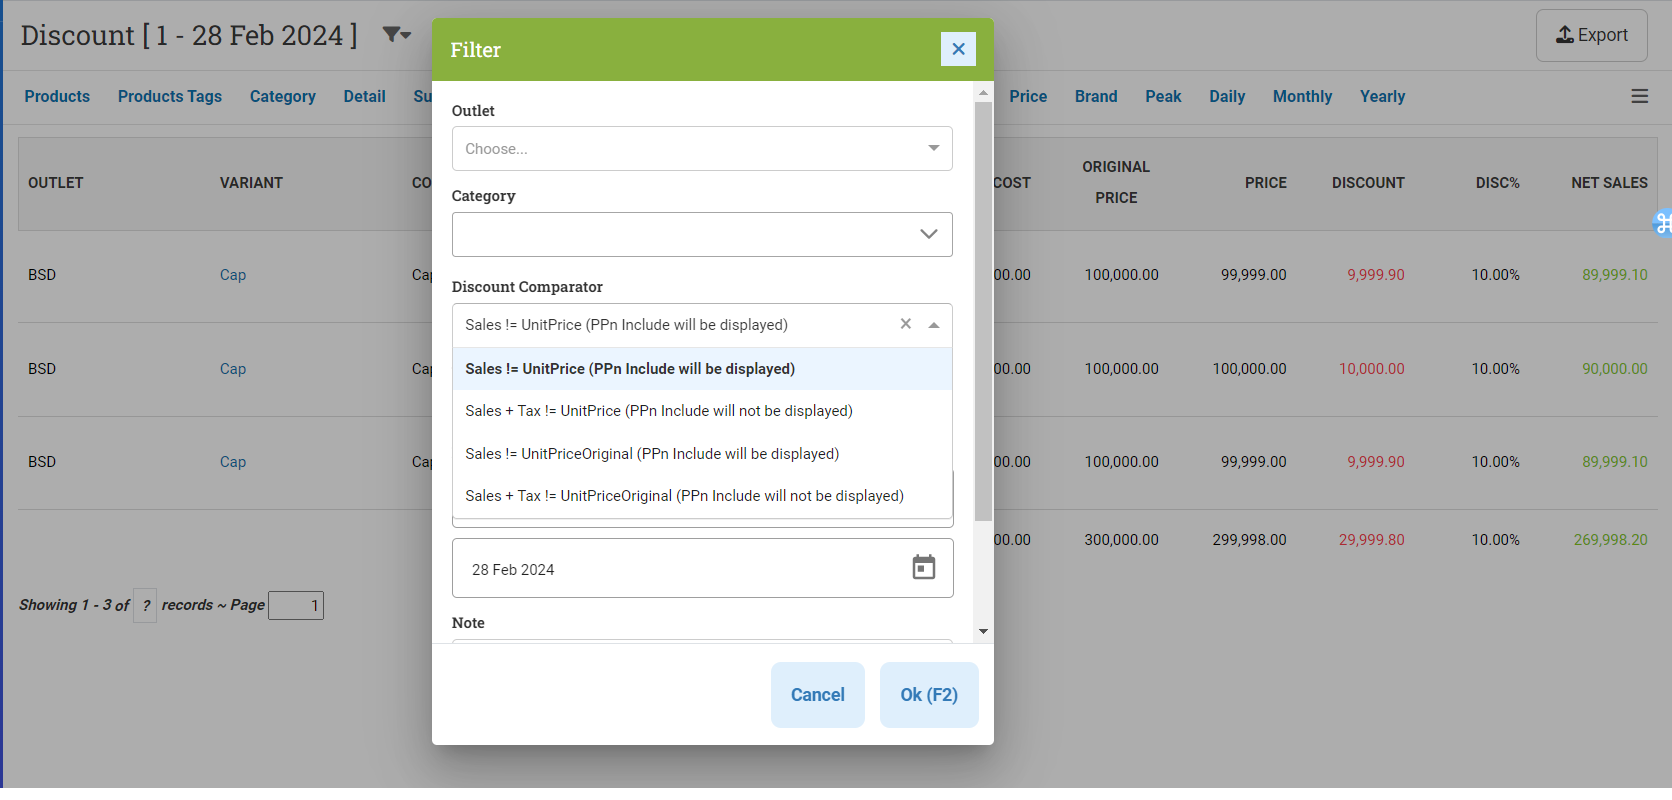This screenshot has width=1672, height=800.
Task: Open the hamburger menu at right of tabs
Action: coord(1640,96)
